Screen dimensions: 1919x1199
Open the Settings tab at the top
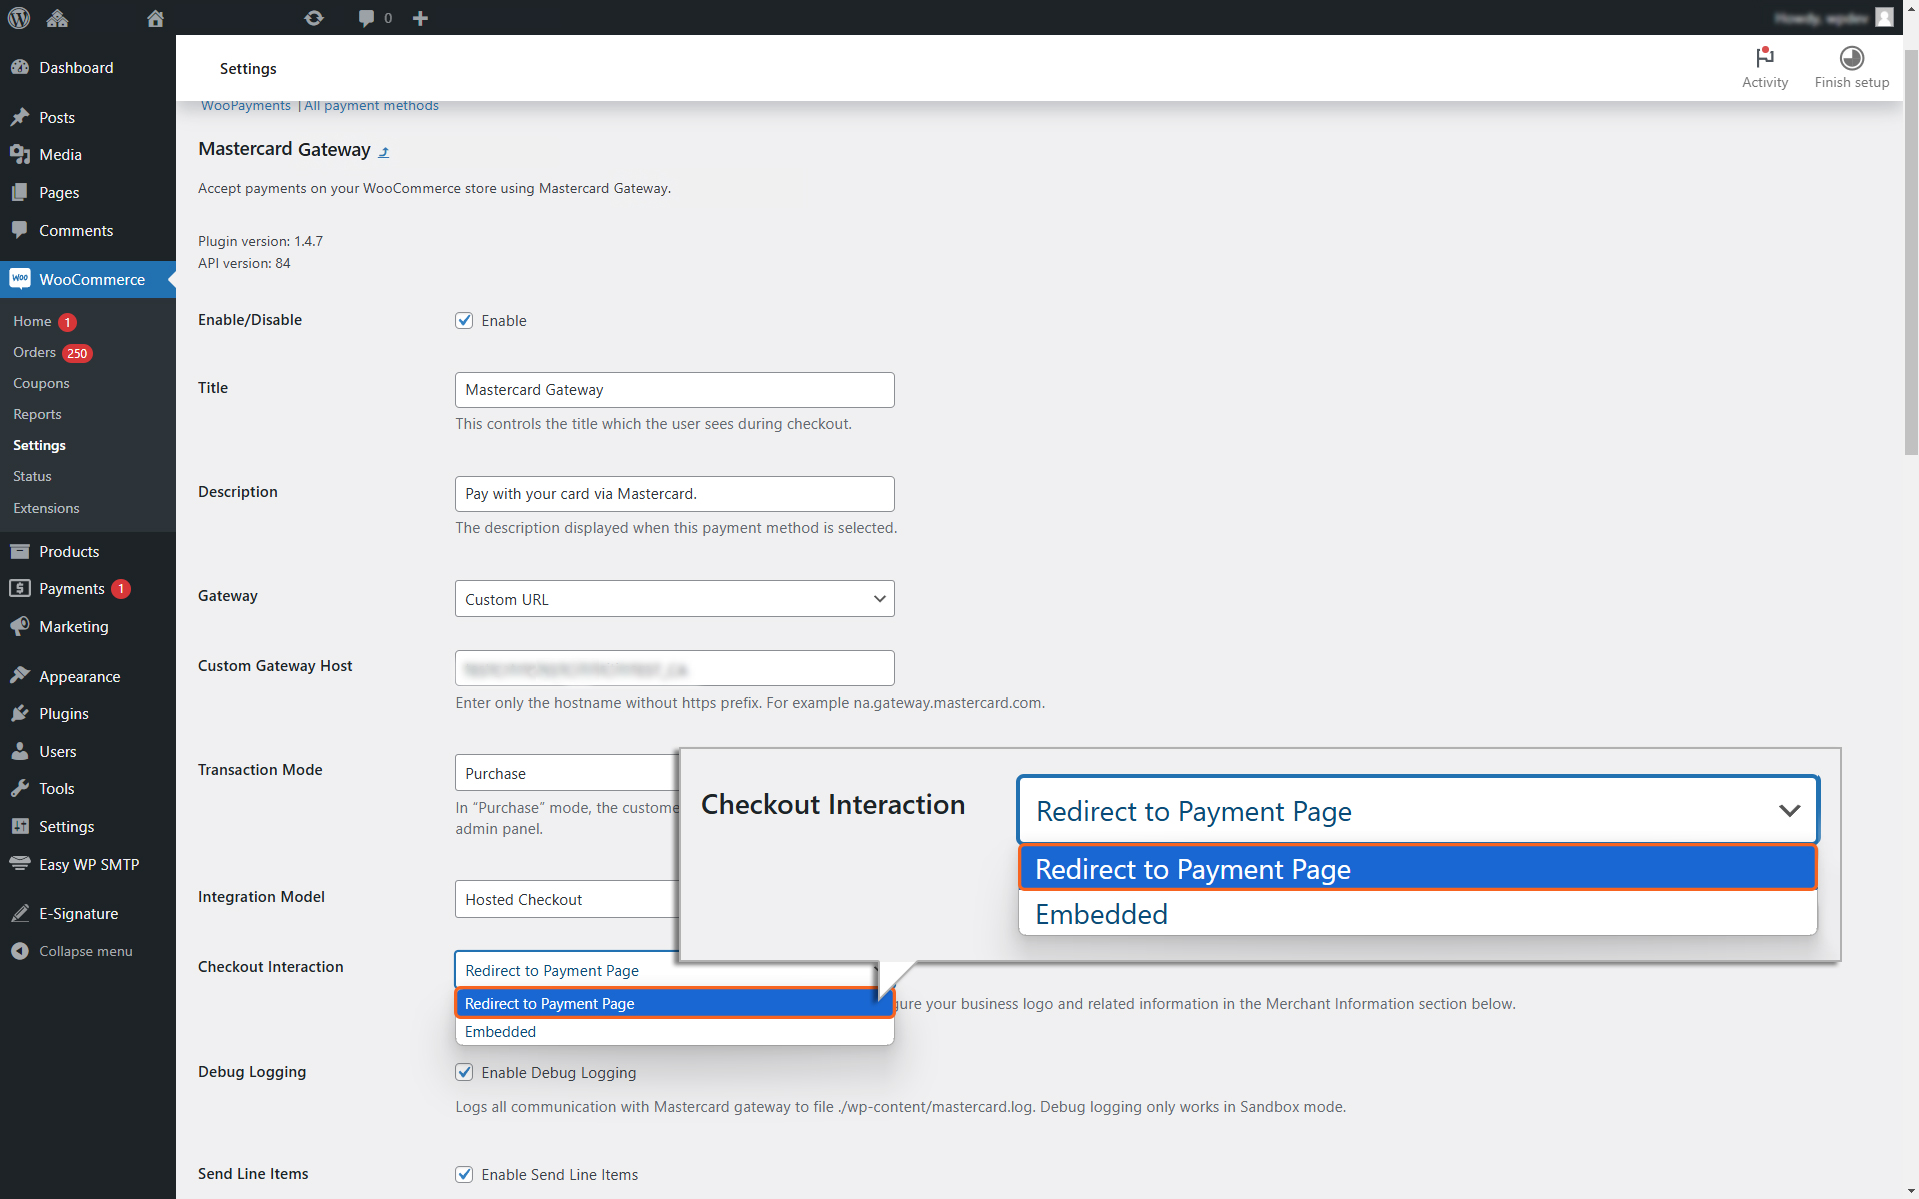point(247,68)
